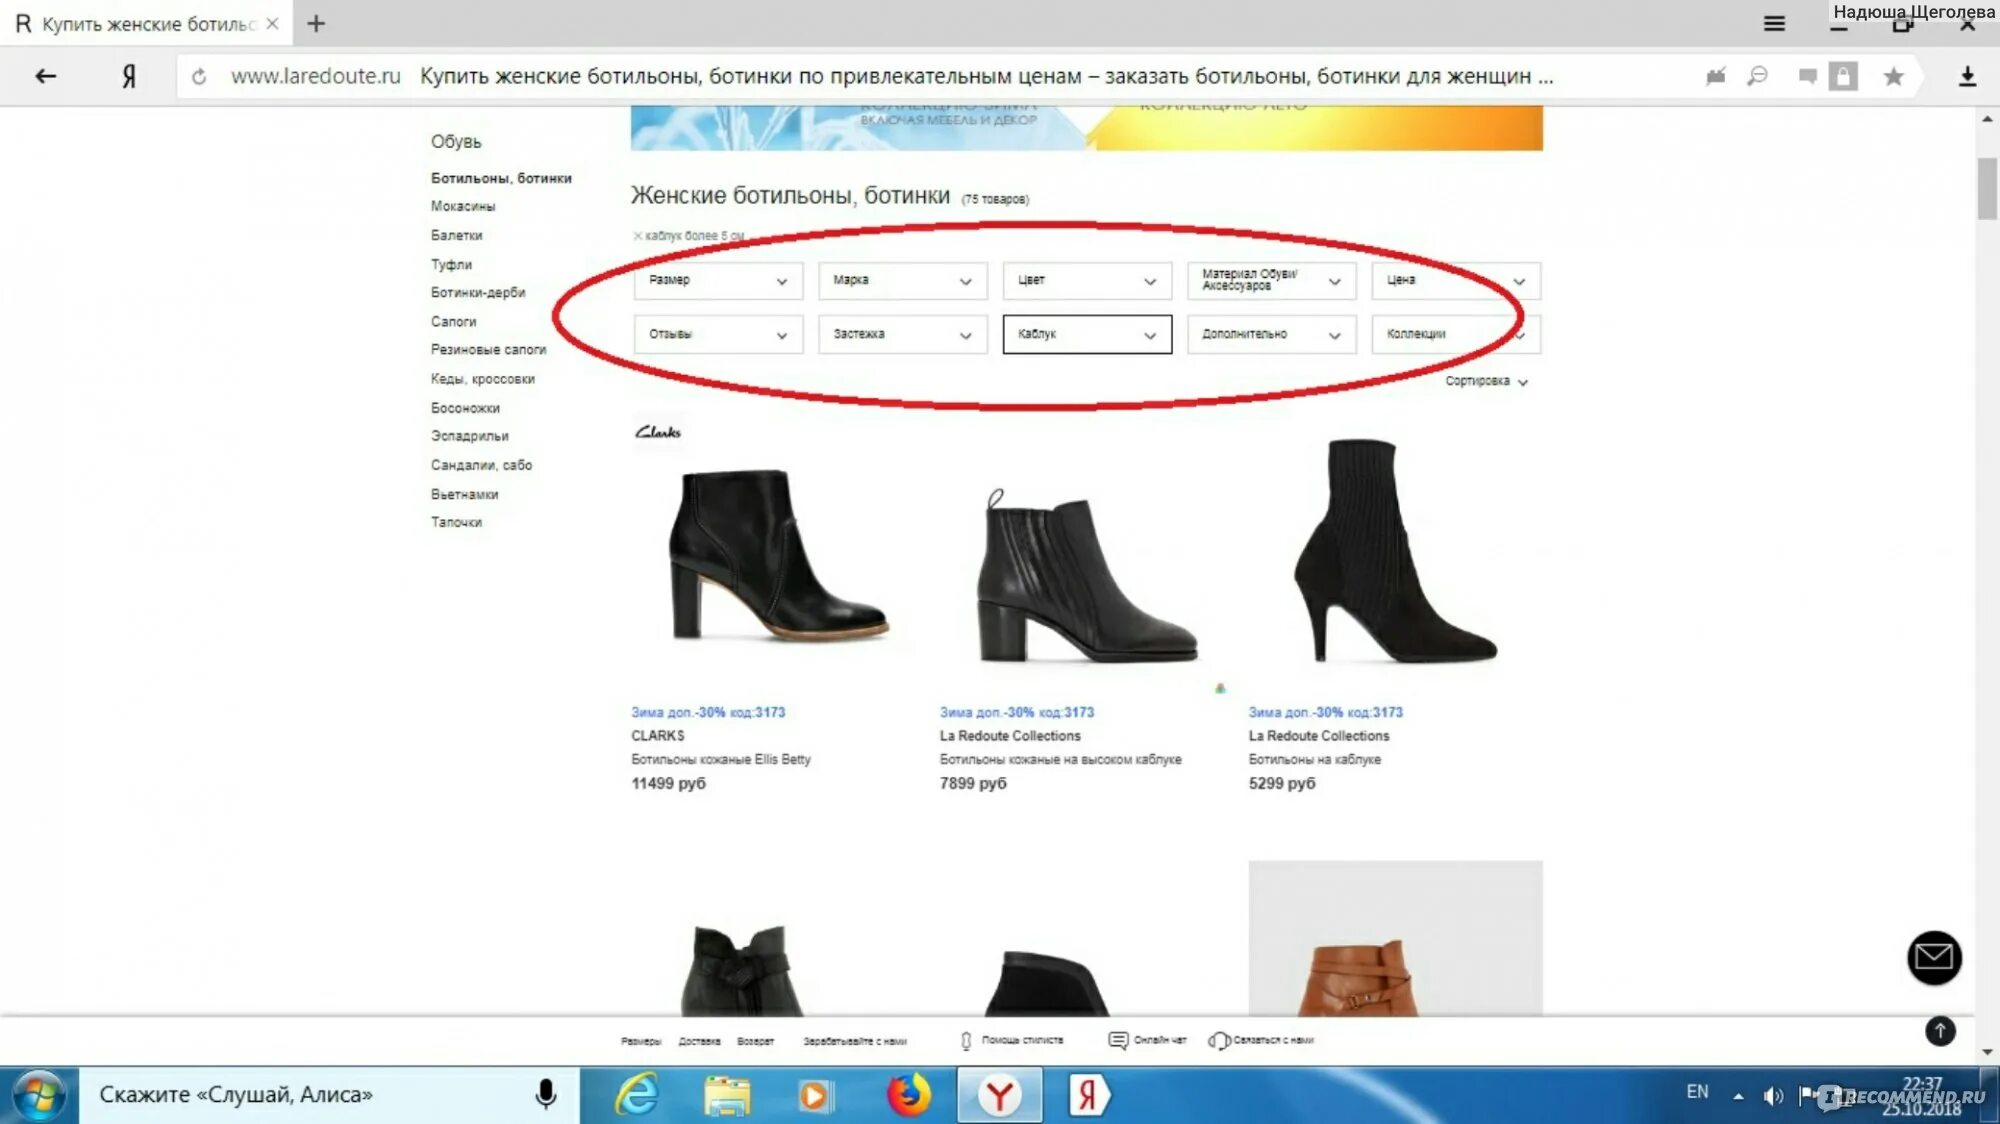Select Балетки category
This screenshot has height=1124, width=2000.
456,236
